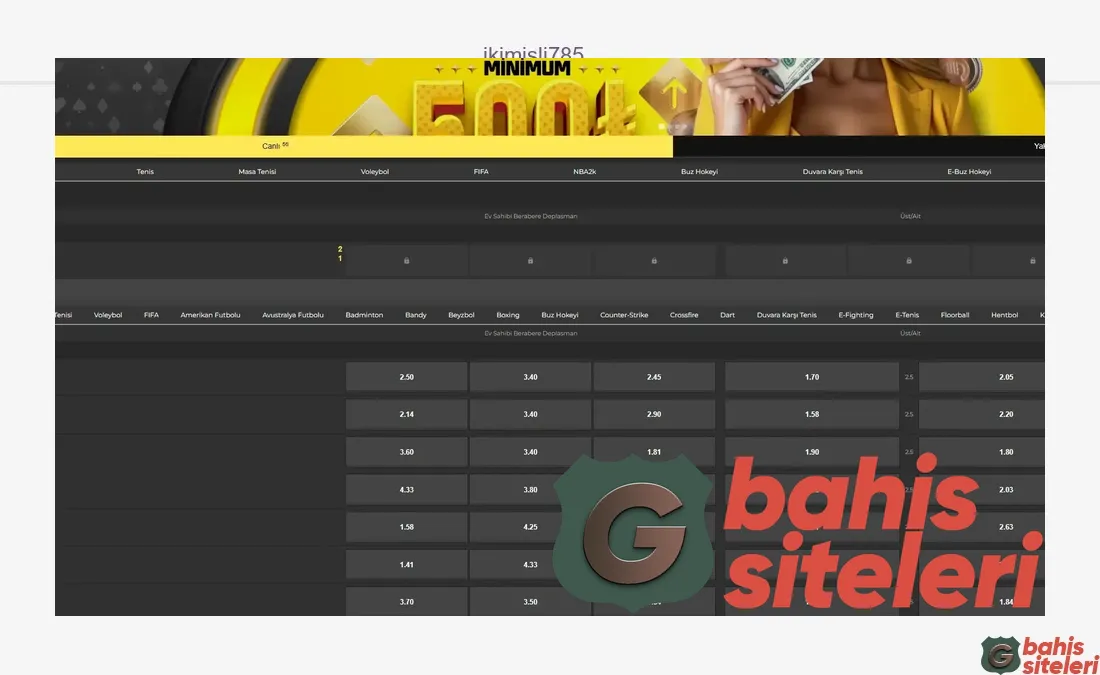Select the 1.41 odds button

pyautogui.click(x=406, y=565)
